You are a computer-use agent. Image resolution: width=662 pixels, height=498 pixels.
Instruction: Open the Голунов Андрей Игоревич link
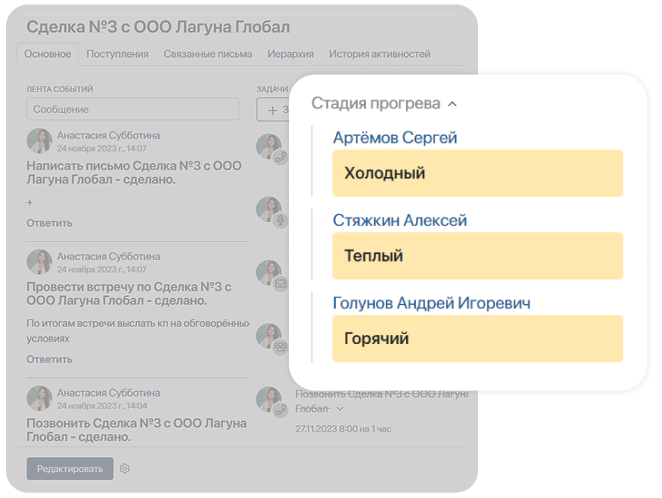431,303
